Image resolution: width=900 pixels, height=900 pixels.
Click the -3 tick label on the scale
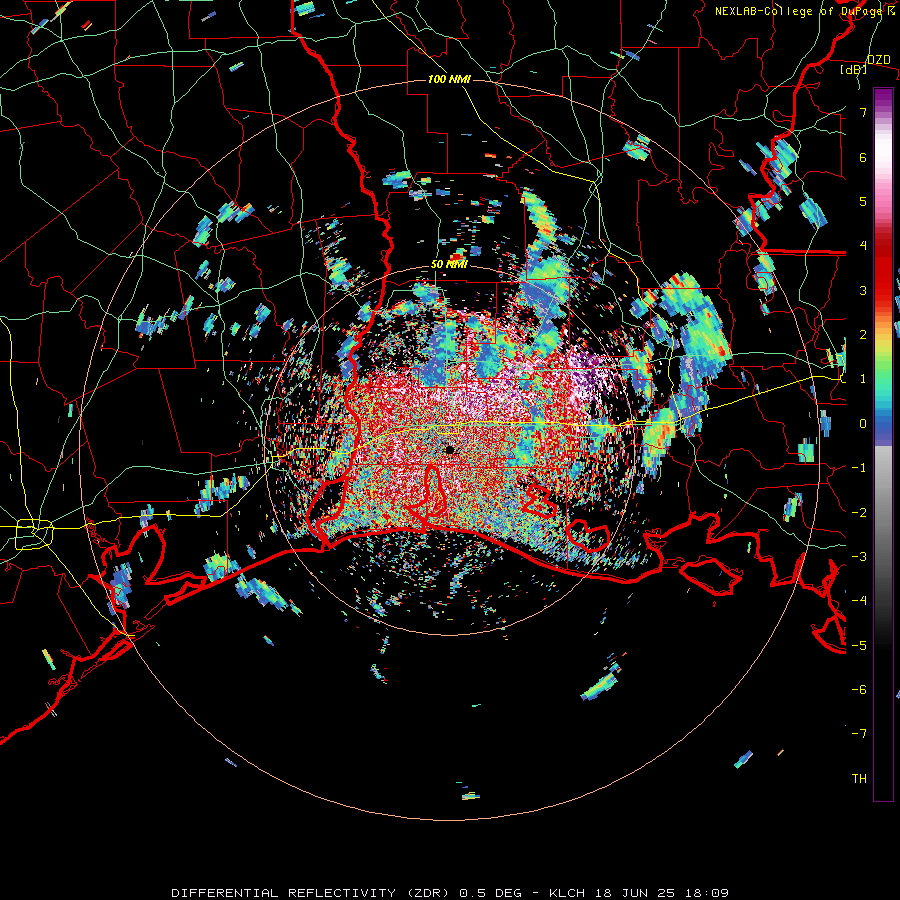[859, 556]
